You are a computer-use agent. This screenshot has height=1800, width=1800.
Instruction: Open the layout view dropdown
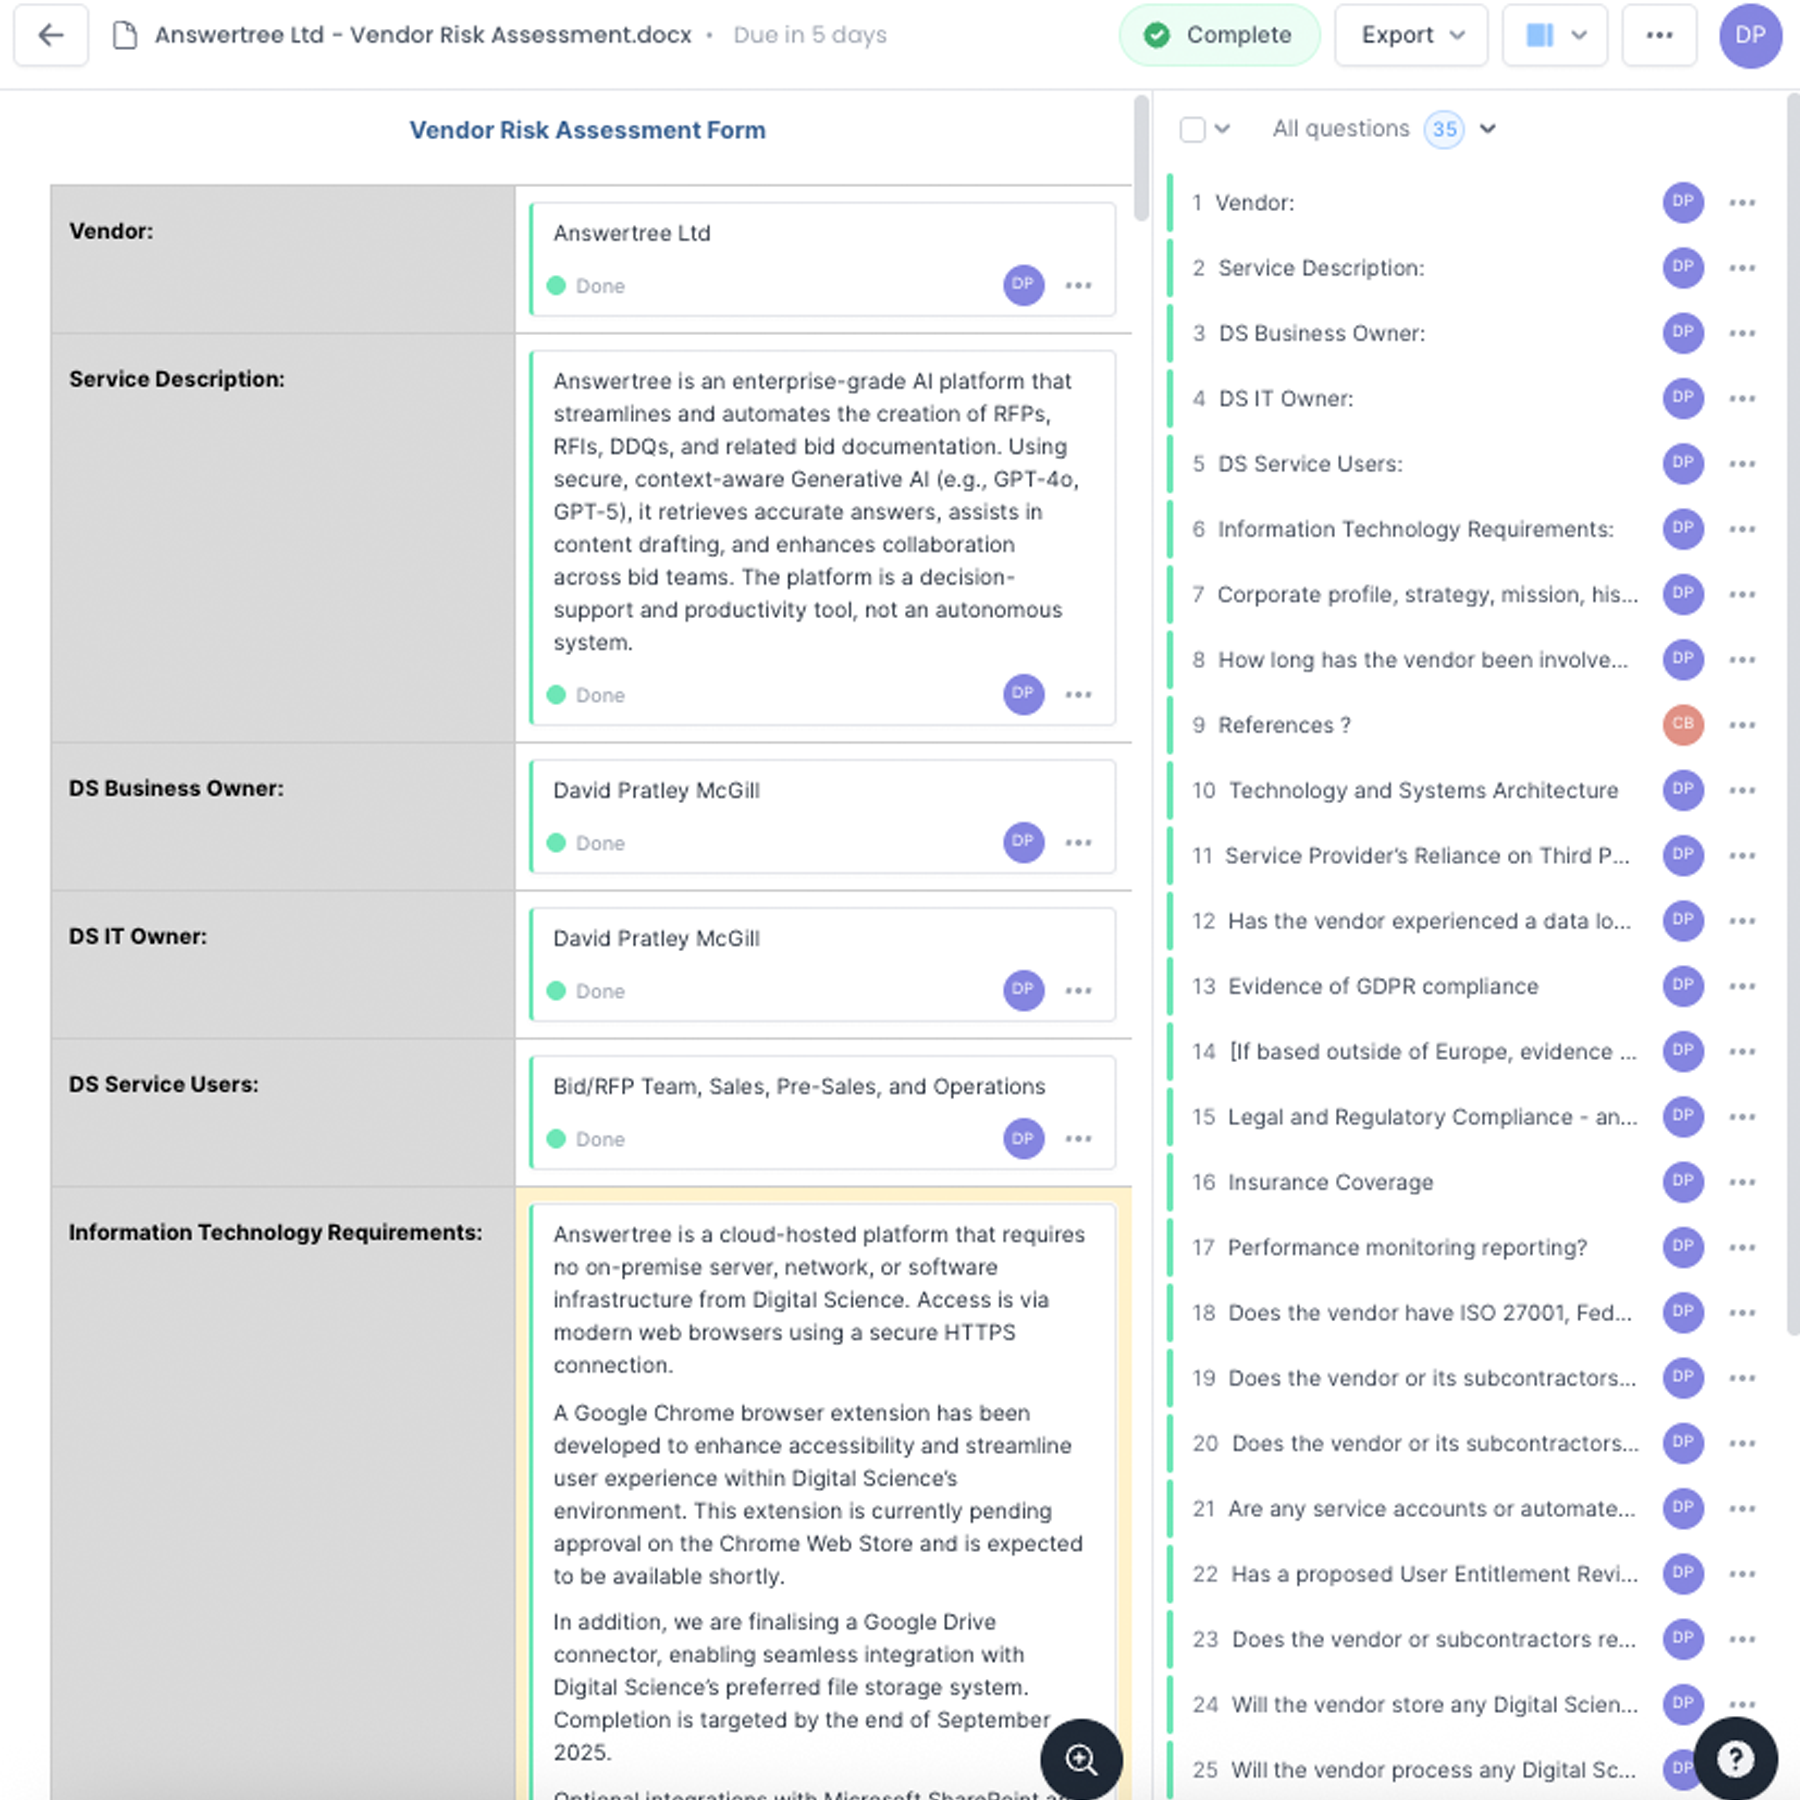1554,36
